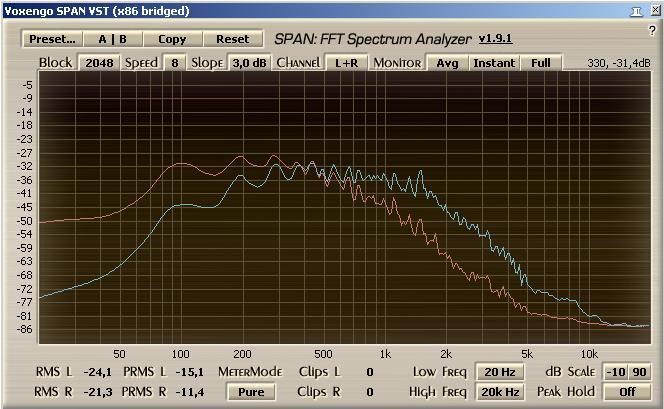Click the Clips L counter 0
Image resolution: width=664 pixels, height=409 pixels.
370,372
